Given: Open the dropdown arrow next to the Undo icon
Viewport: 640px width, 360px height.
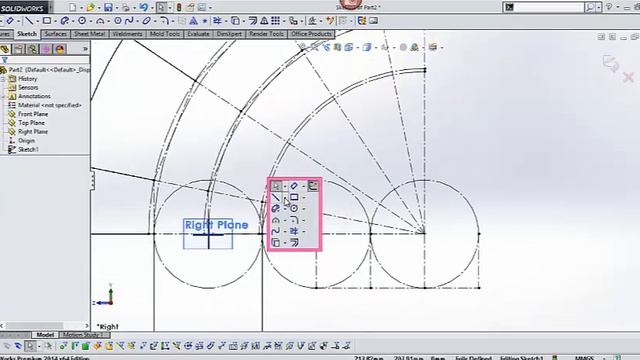Looking at the screenshot, I should click(152, 7).
